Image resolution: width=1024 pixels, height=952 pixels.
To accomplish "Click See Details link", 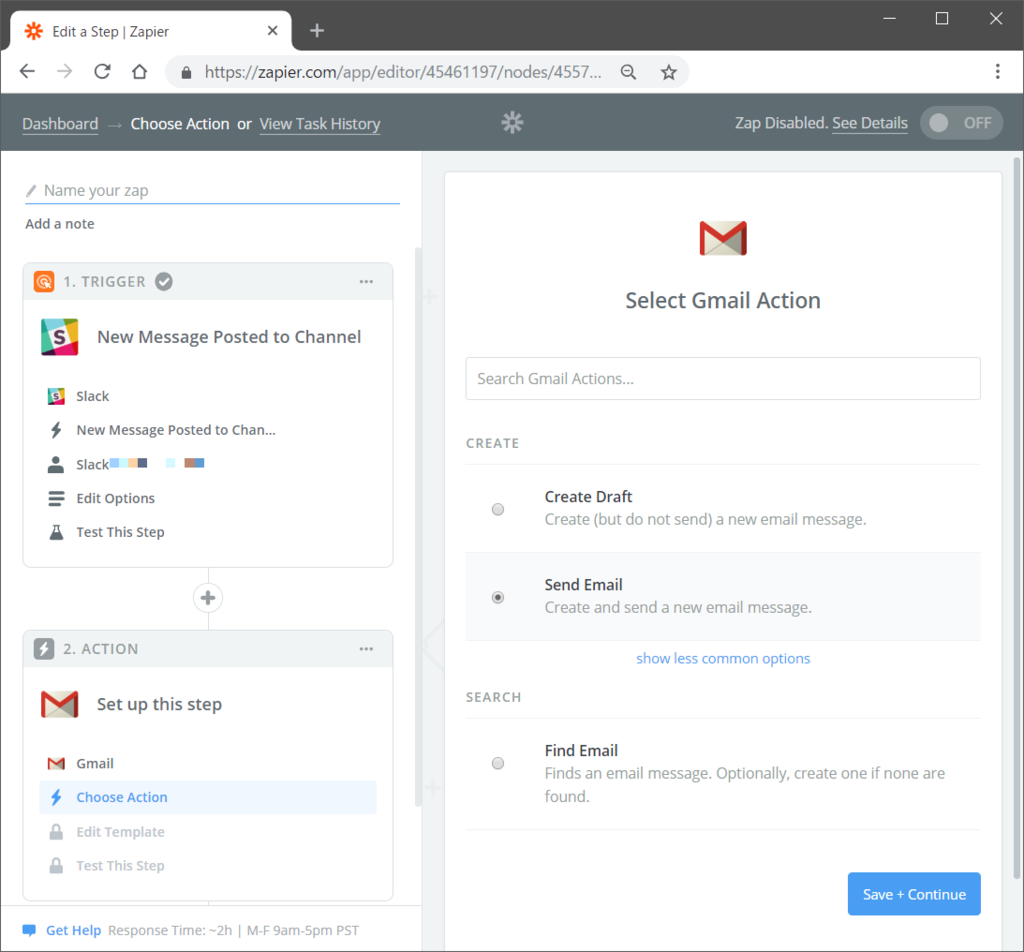I will pos(870,123).
